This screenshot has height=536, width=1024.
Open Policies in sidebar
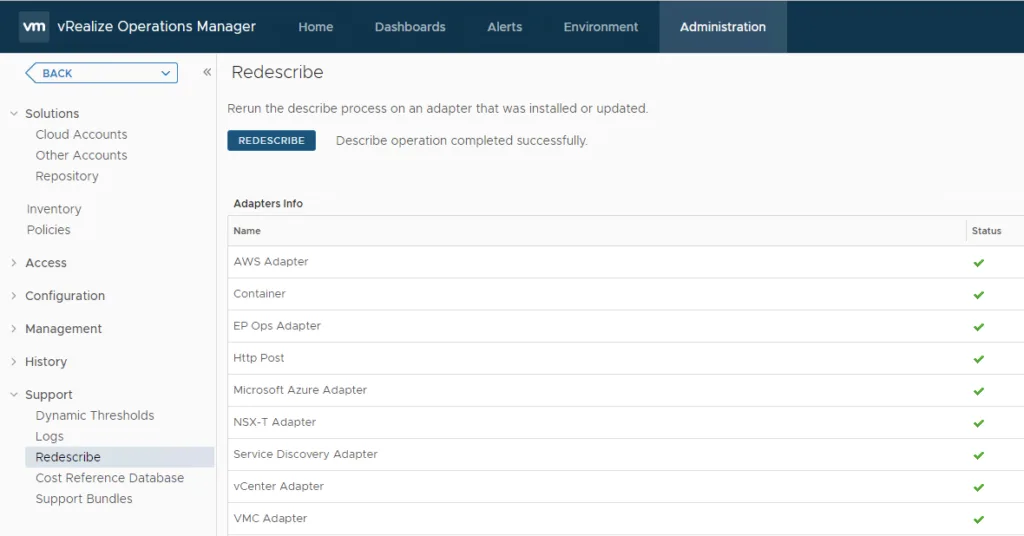point(48,230)
